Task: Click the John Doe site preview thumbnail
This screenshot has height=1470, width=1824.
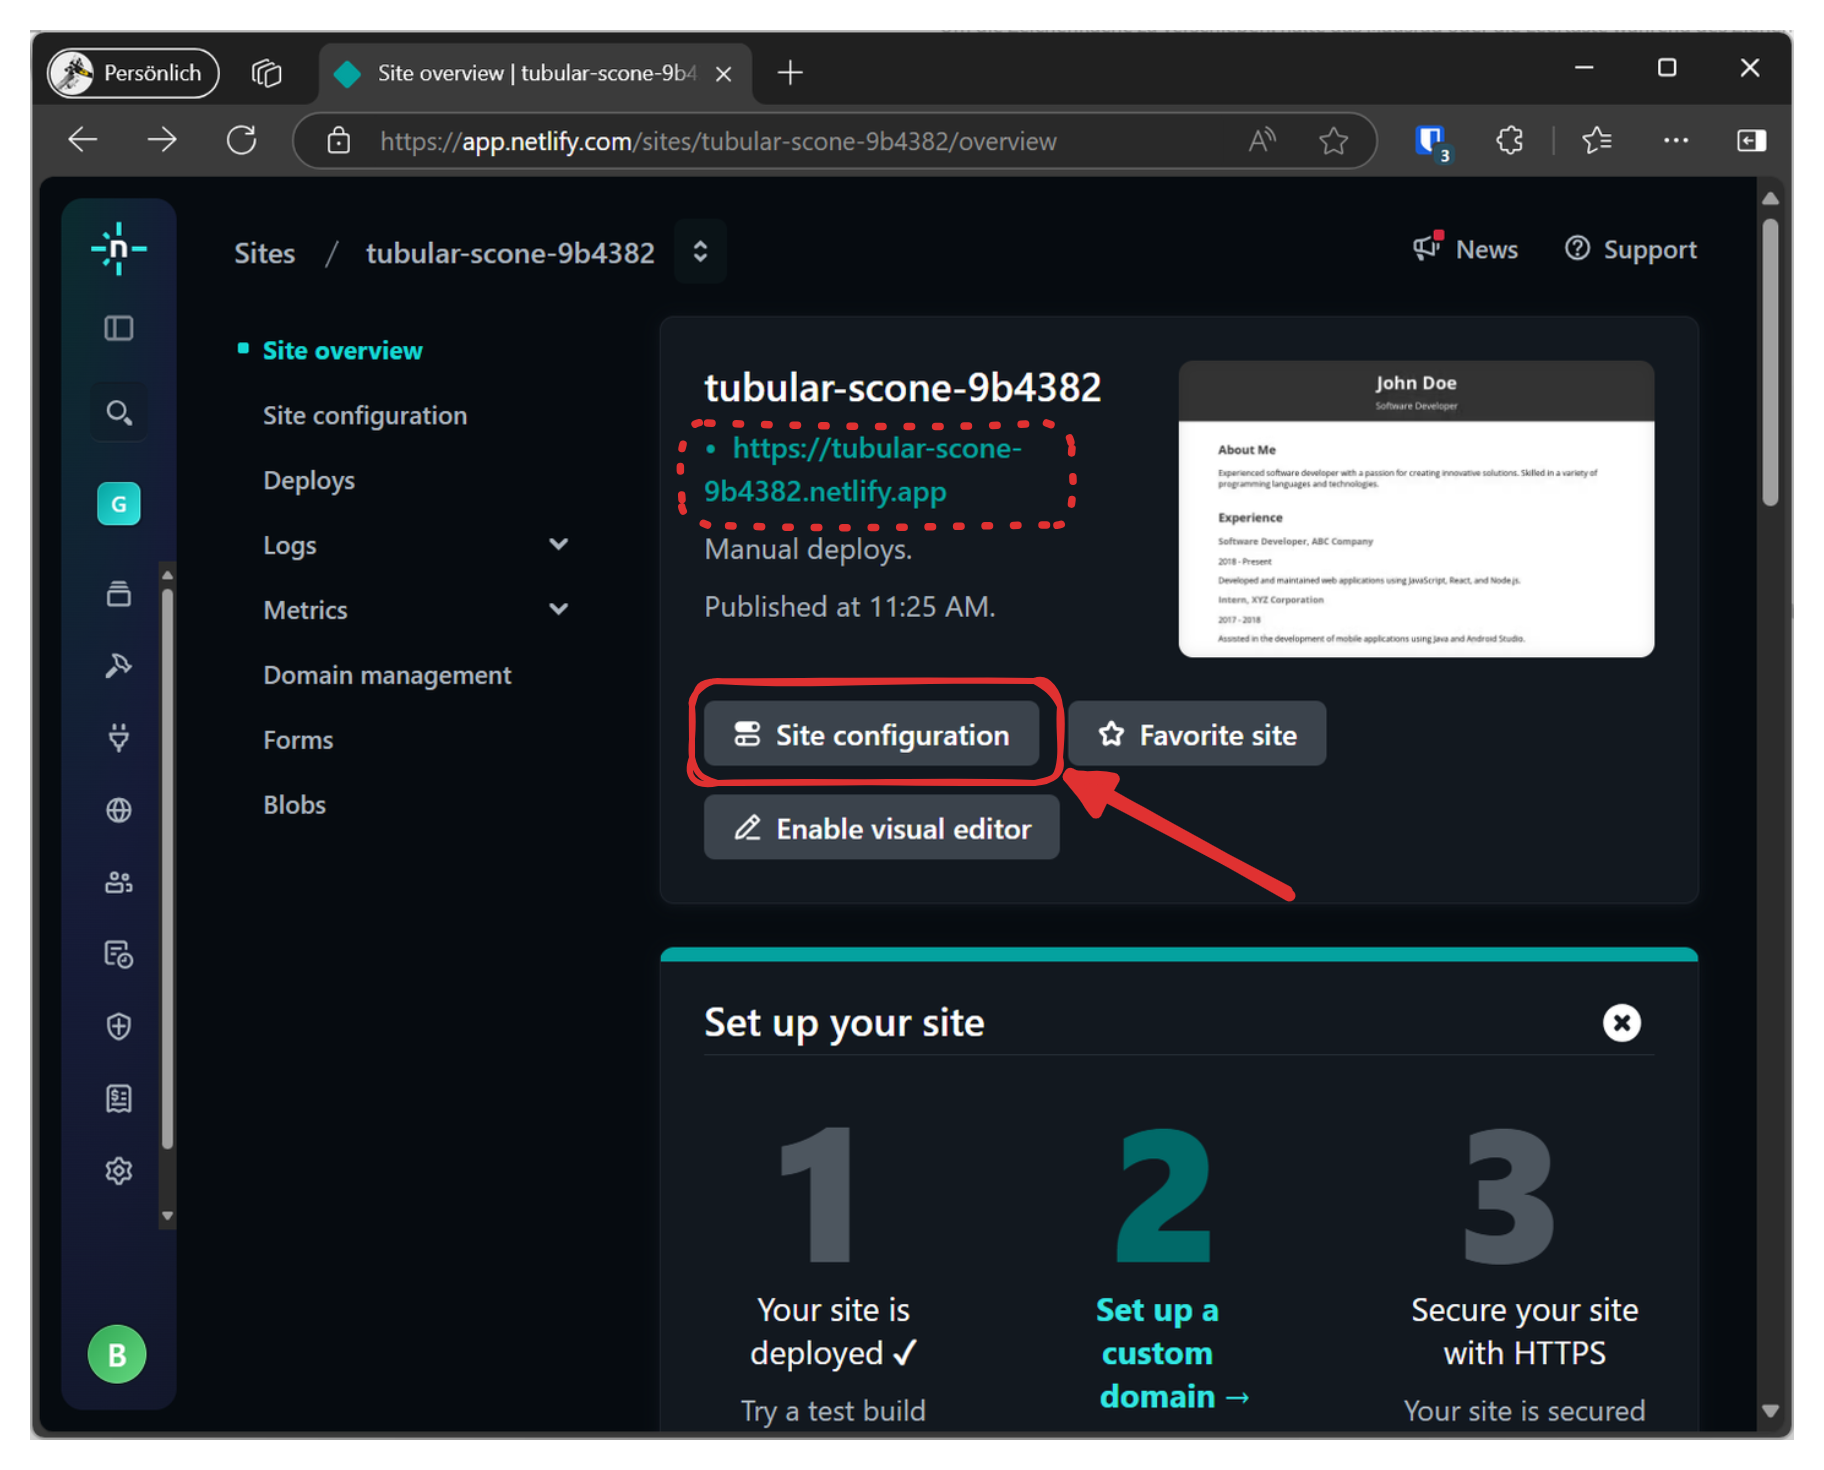Action: tap(1416, 509)
